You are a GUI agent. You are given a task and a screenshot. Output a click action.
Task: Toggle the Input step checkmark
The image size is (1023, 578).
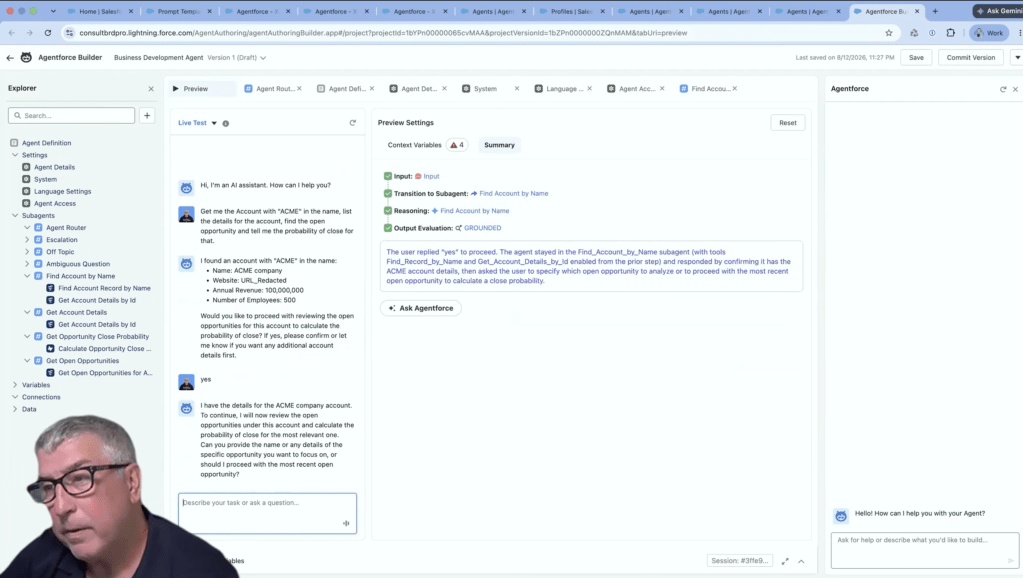[388, 176]
